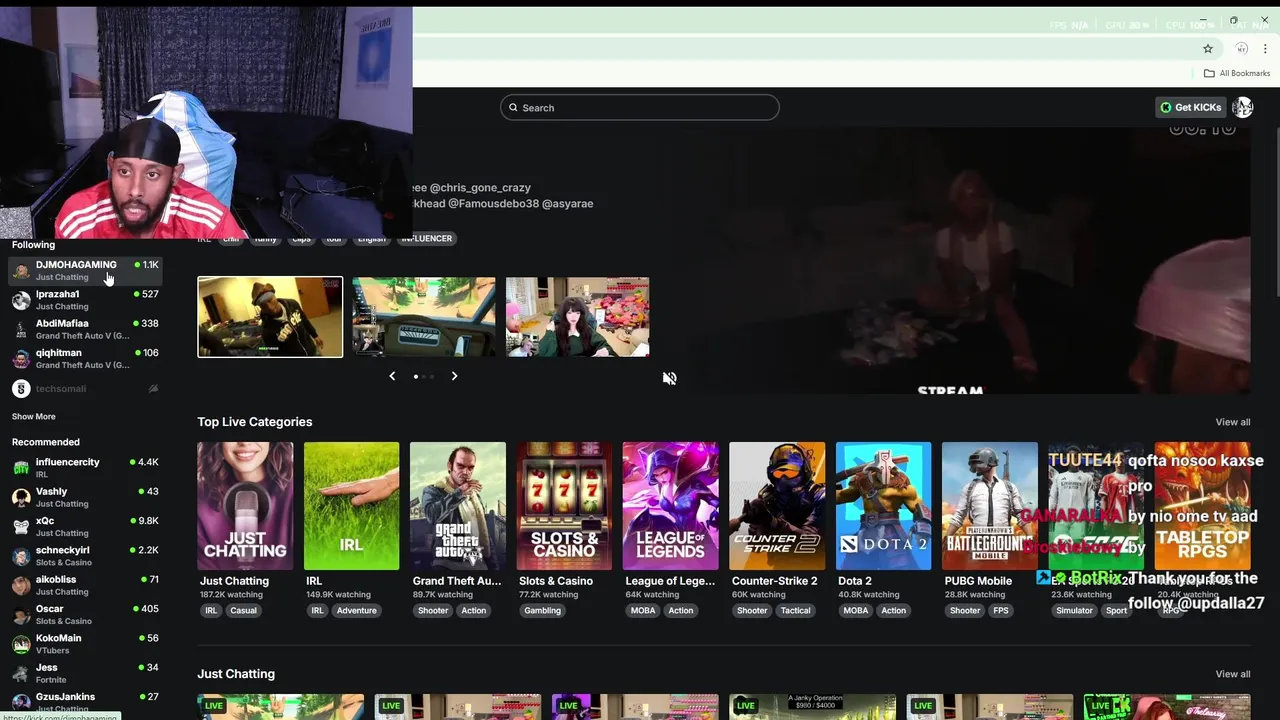Click Shooter tag under Grand Theft Auto
Viewport: 1280px width, 720px height.
(x=433, y=611)
